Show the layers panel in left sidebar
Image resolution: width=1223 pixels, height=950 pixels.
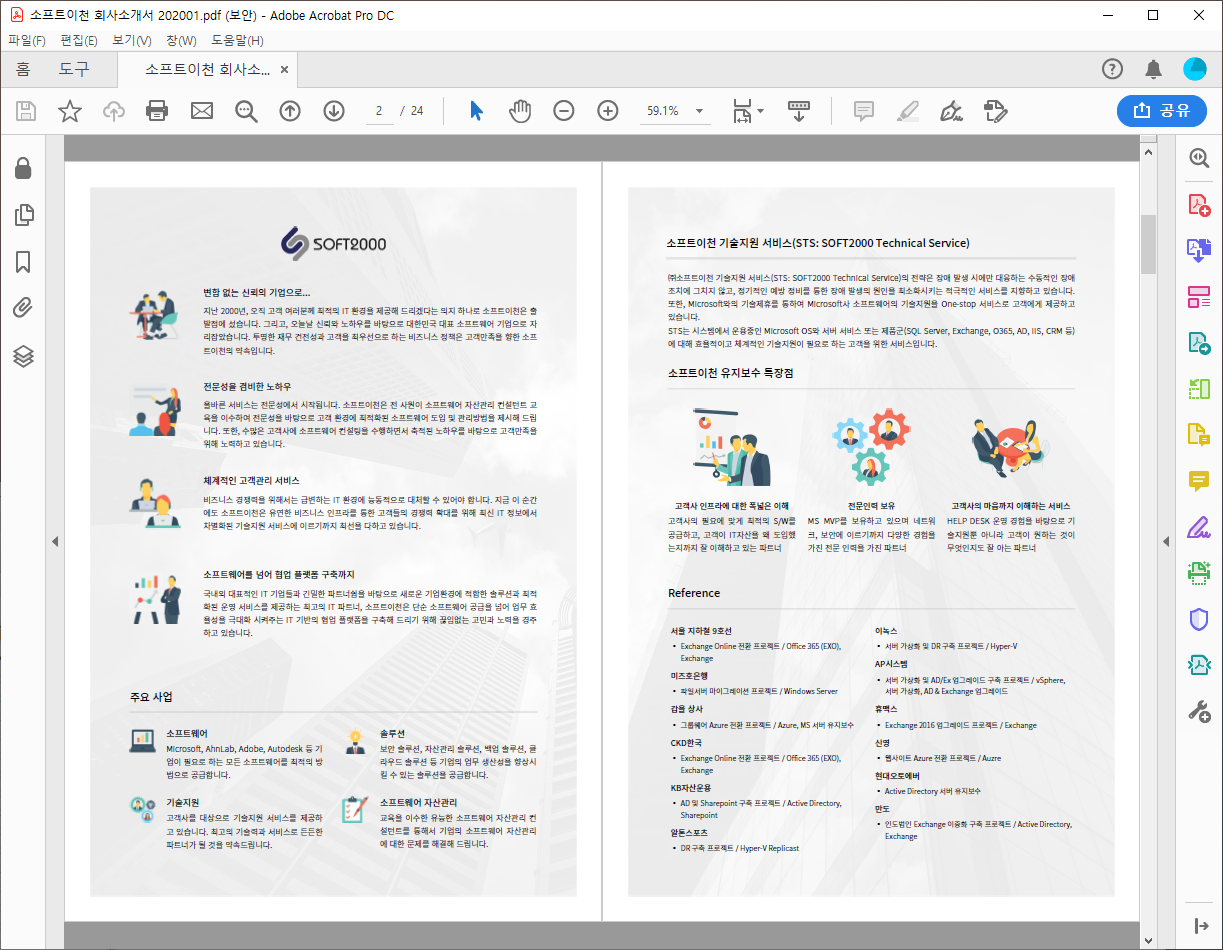23,356
